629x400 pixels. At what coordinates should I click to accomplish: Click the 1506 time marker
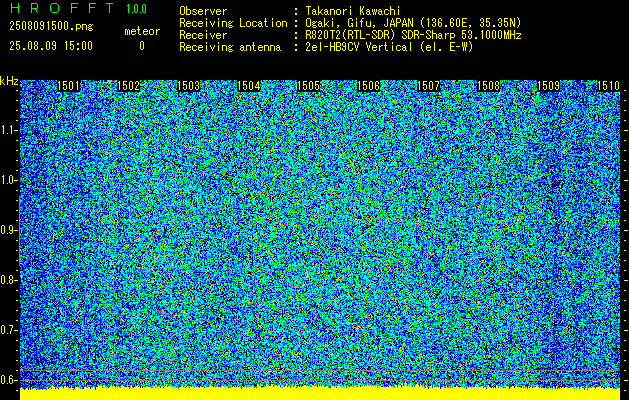point(368,86)
